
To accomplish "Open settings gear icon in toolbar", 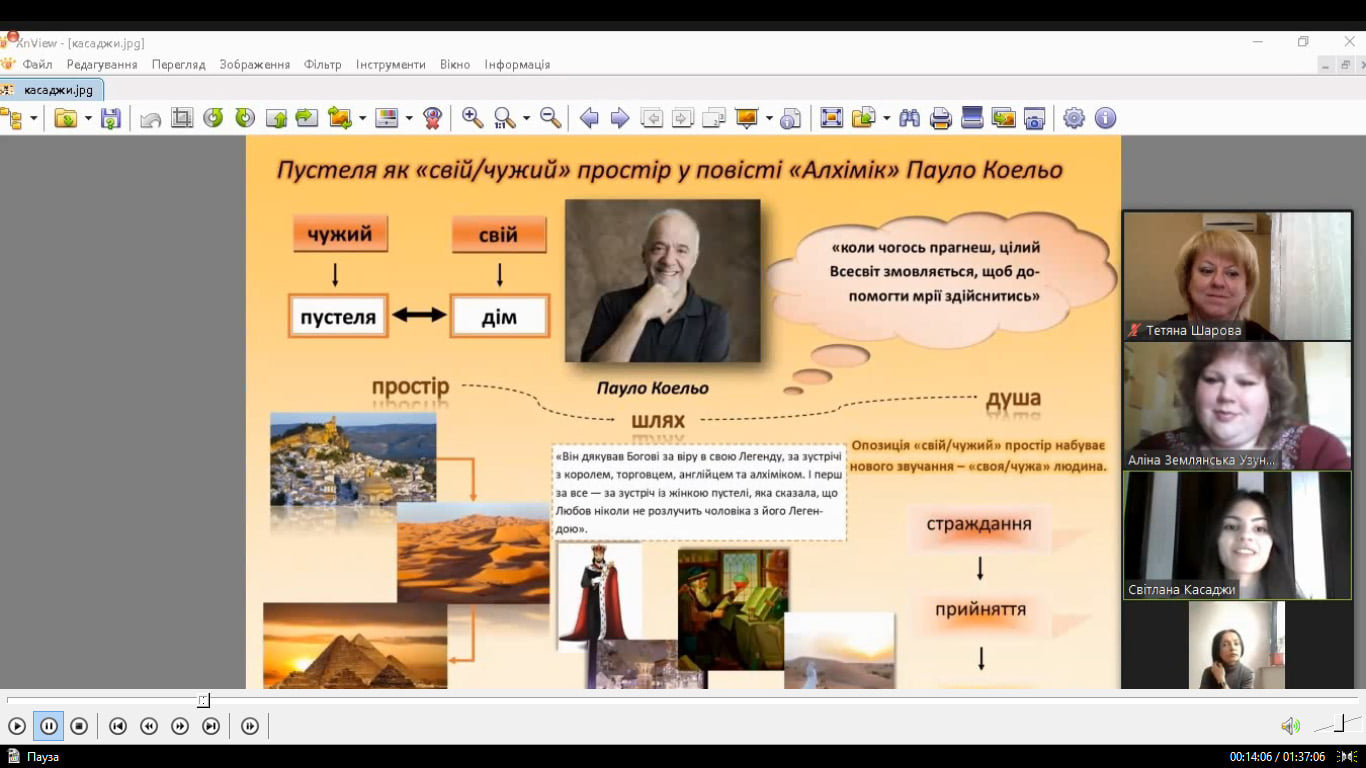I will click(1074, 118).
